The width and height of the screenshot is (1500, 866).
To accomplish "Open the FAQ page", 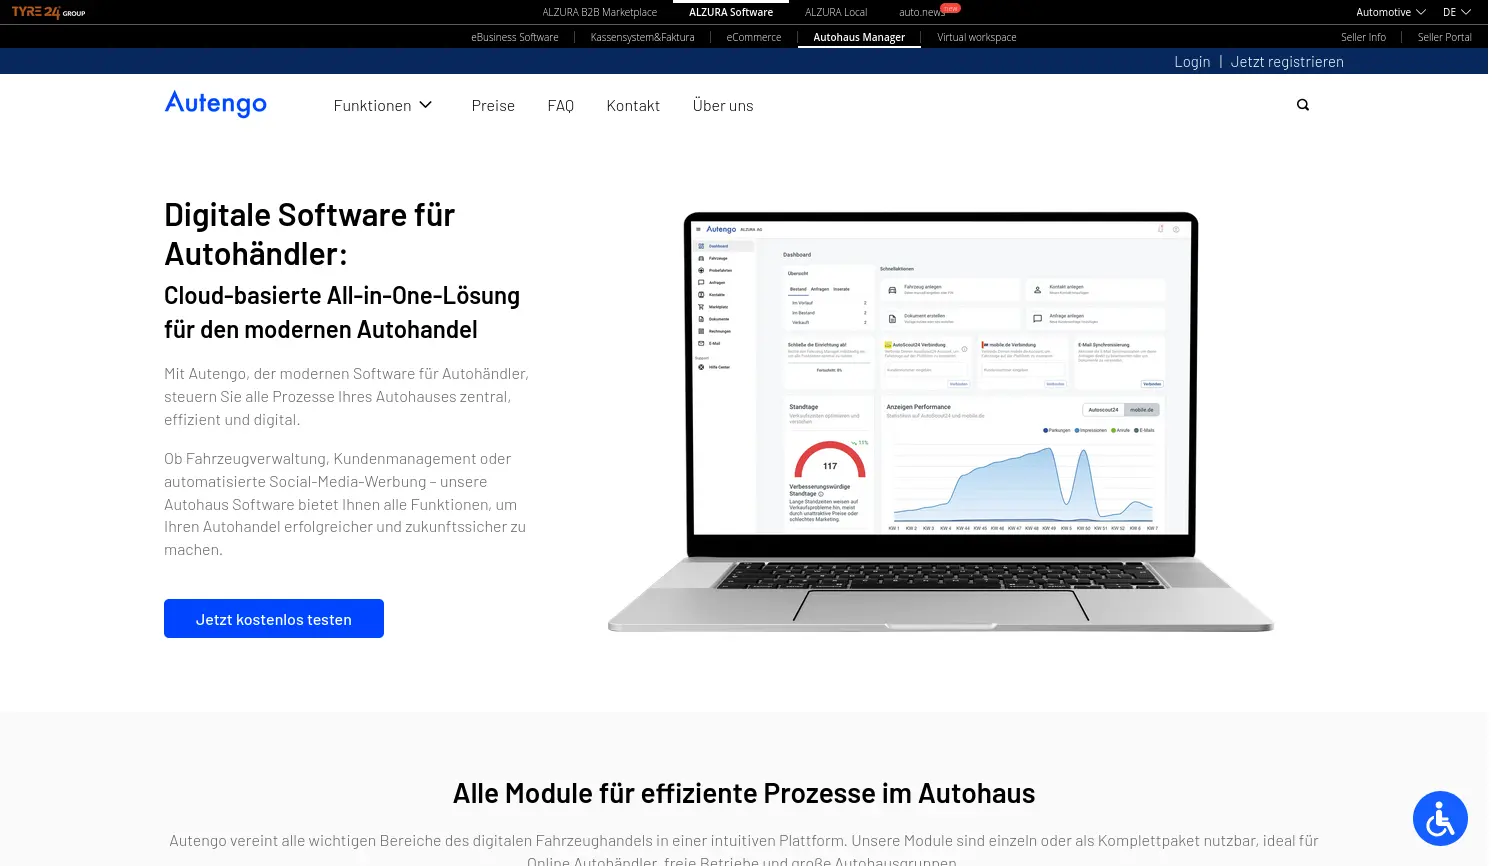I will coord(560,105).
